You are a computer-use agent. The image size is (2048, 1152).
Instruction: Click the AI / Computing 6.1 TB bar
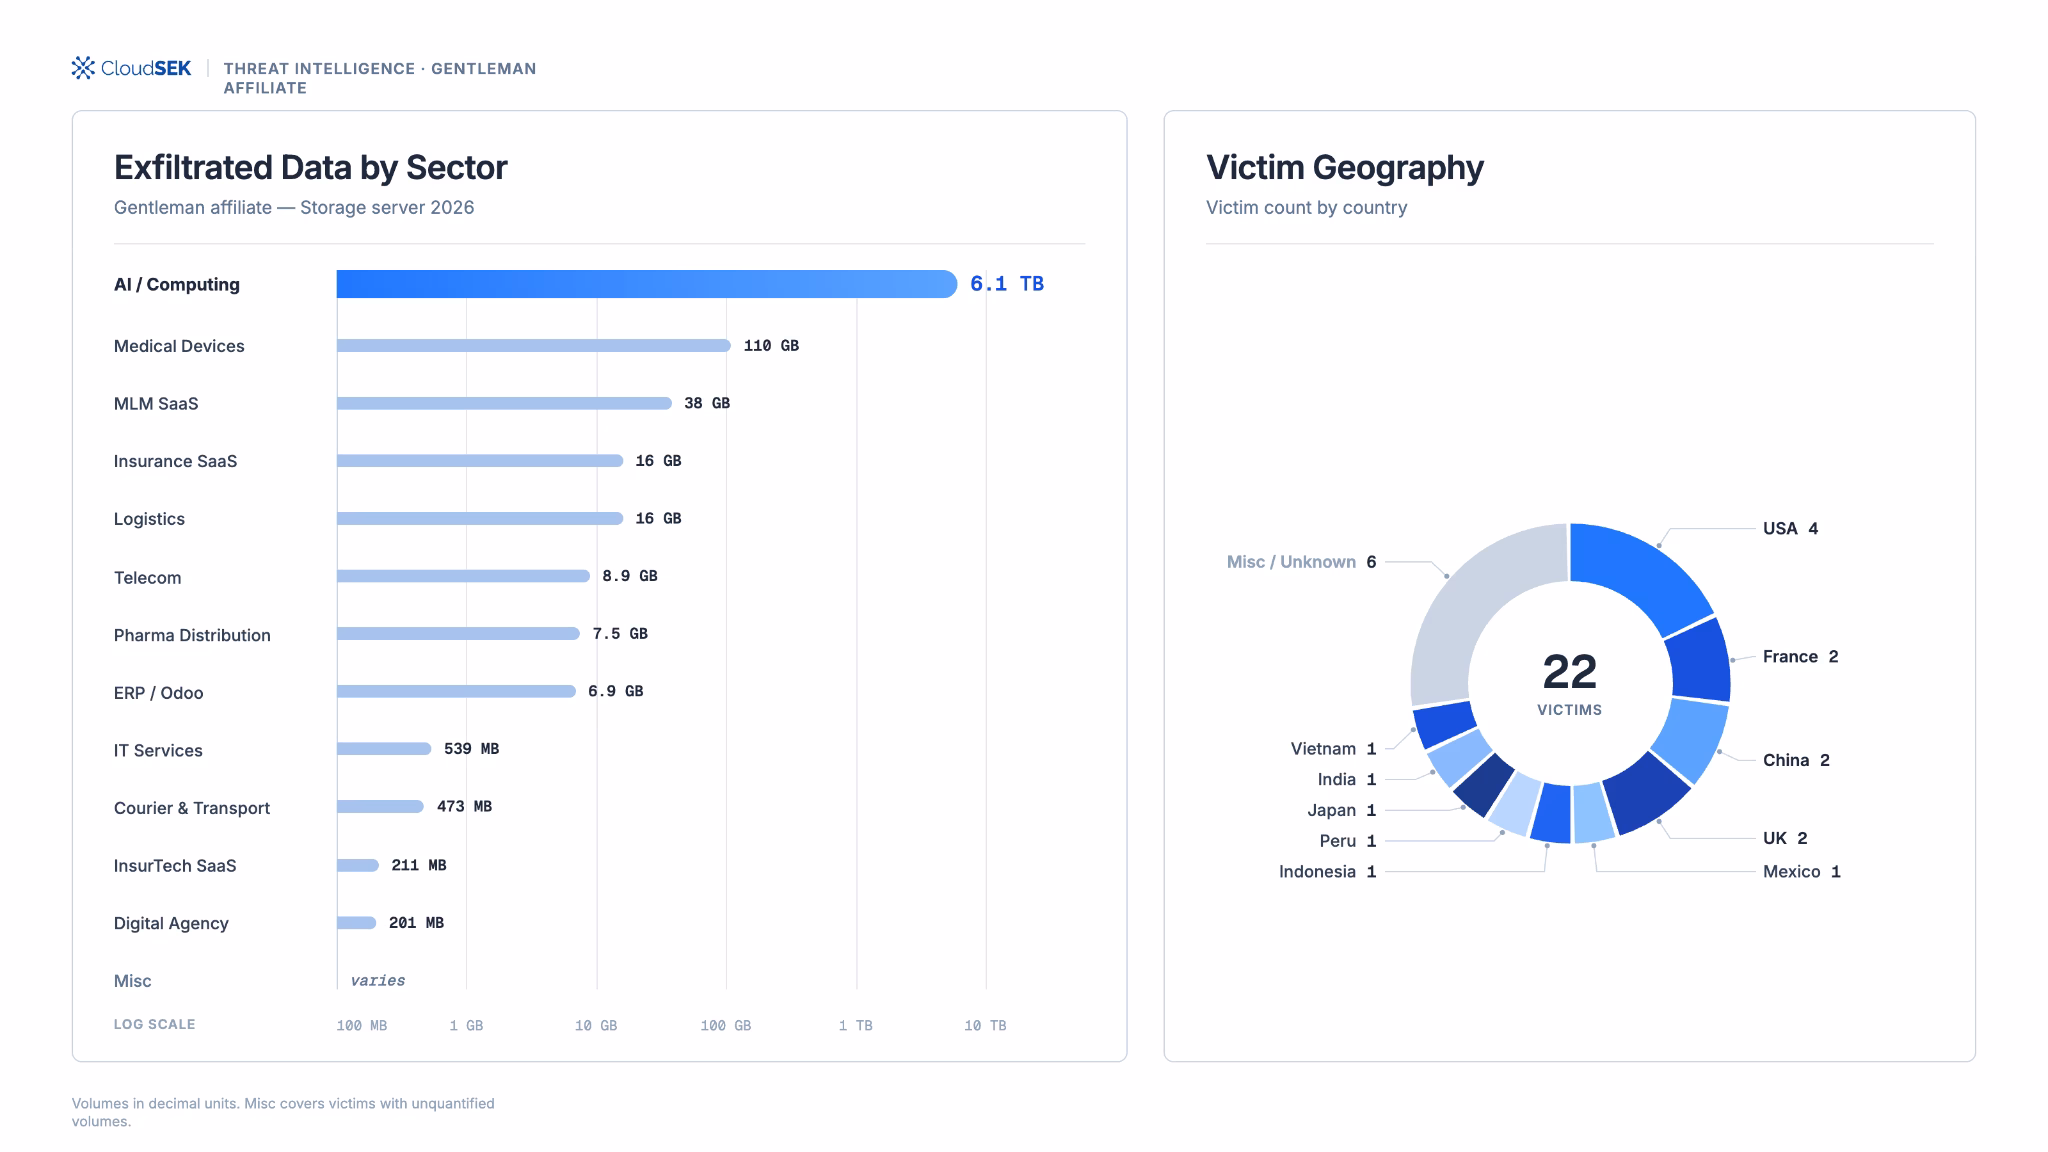(x=647, y=284)
